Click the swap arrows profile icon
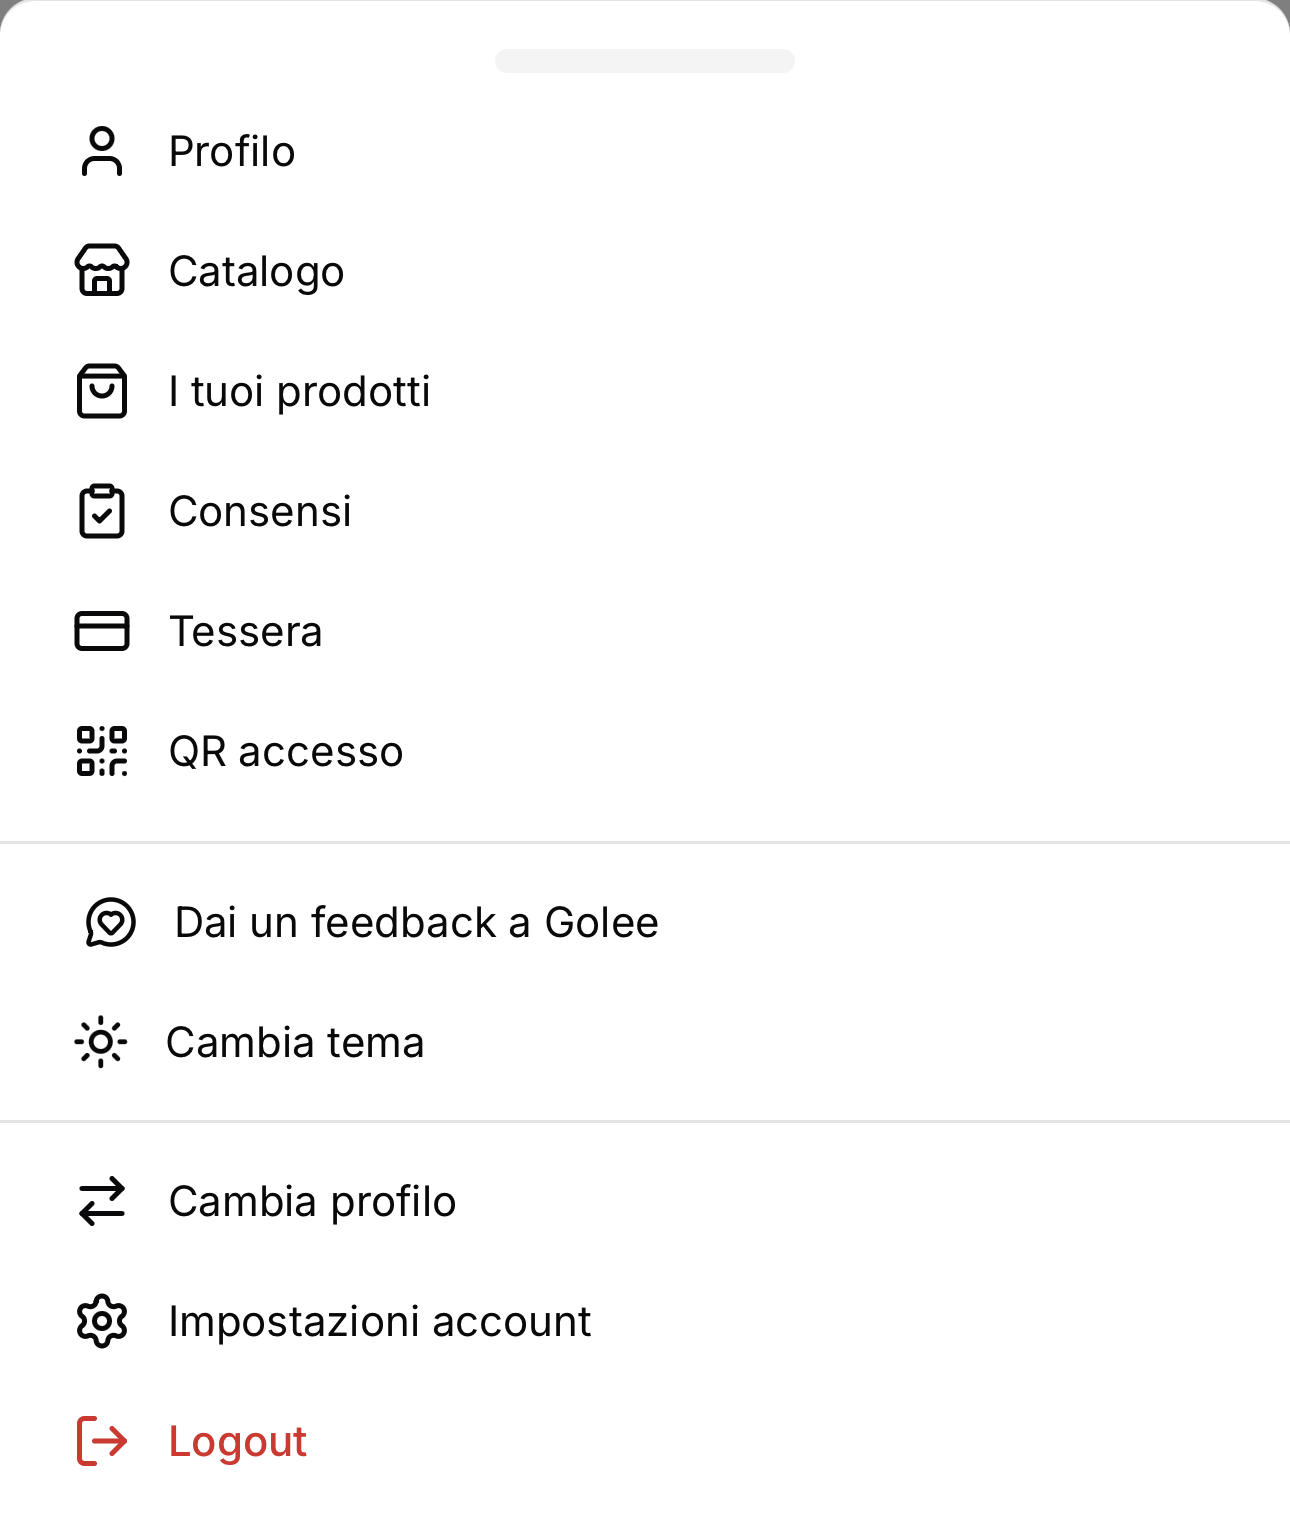 tap(102, 1201)
